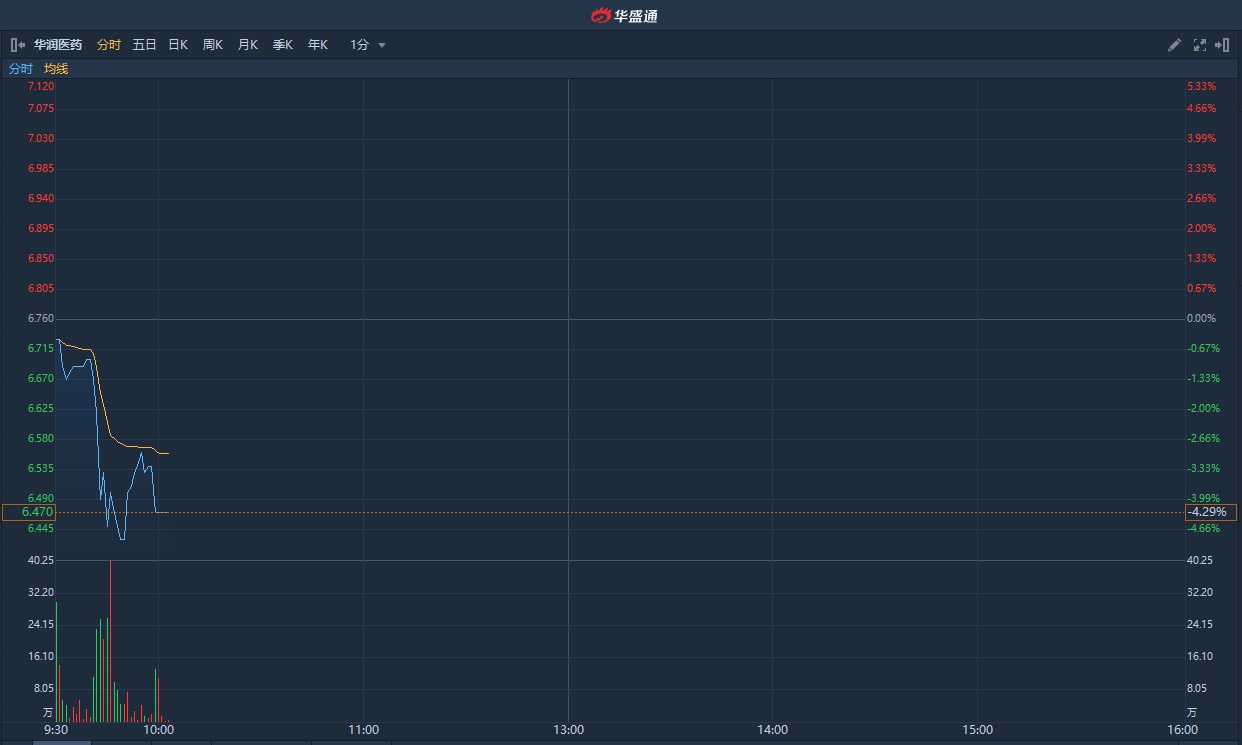Click the -4.29% change label
Viewport: 1242px width, 745px height.
1211,512
